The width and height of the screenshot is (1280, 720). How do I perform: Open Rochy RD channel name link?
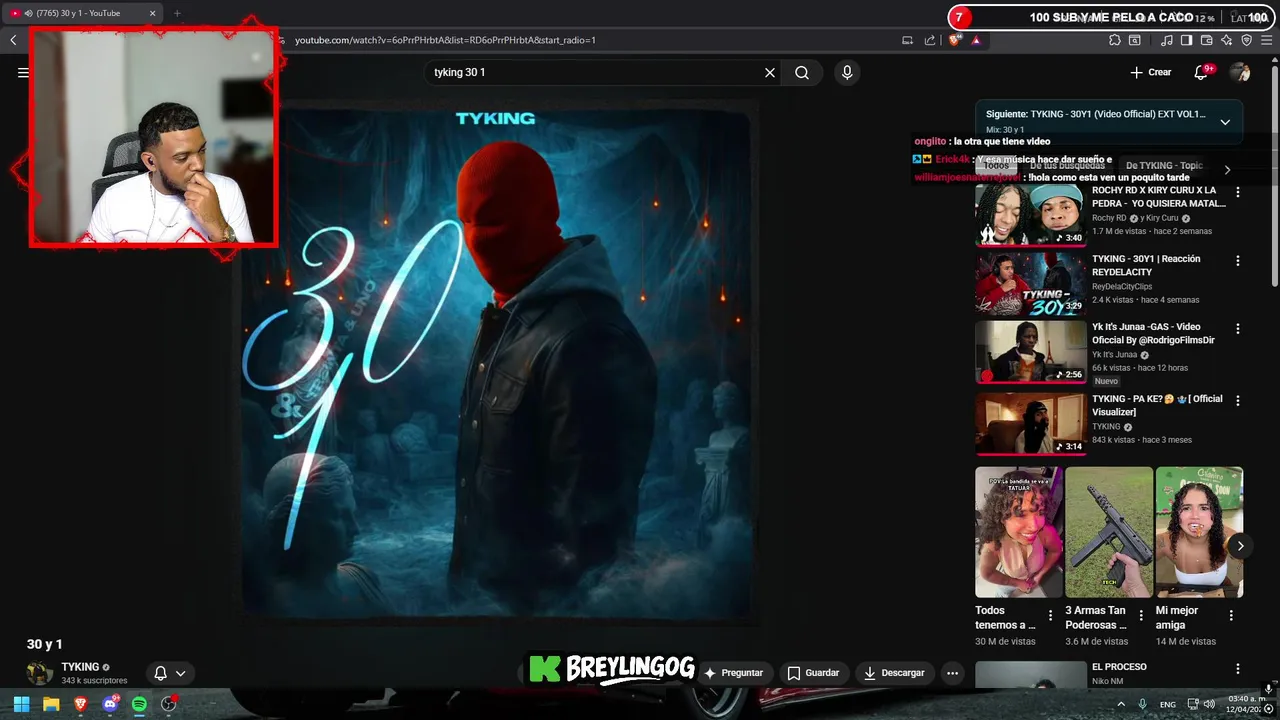coord(1109,218)
